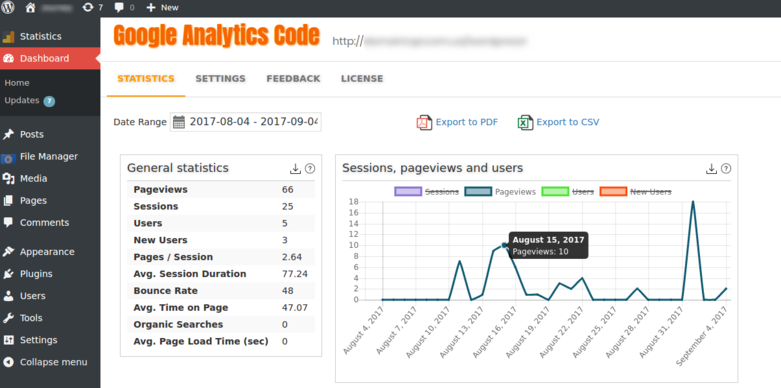Open help for General statistics panel

point(310,168)
